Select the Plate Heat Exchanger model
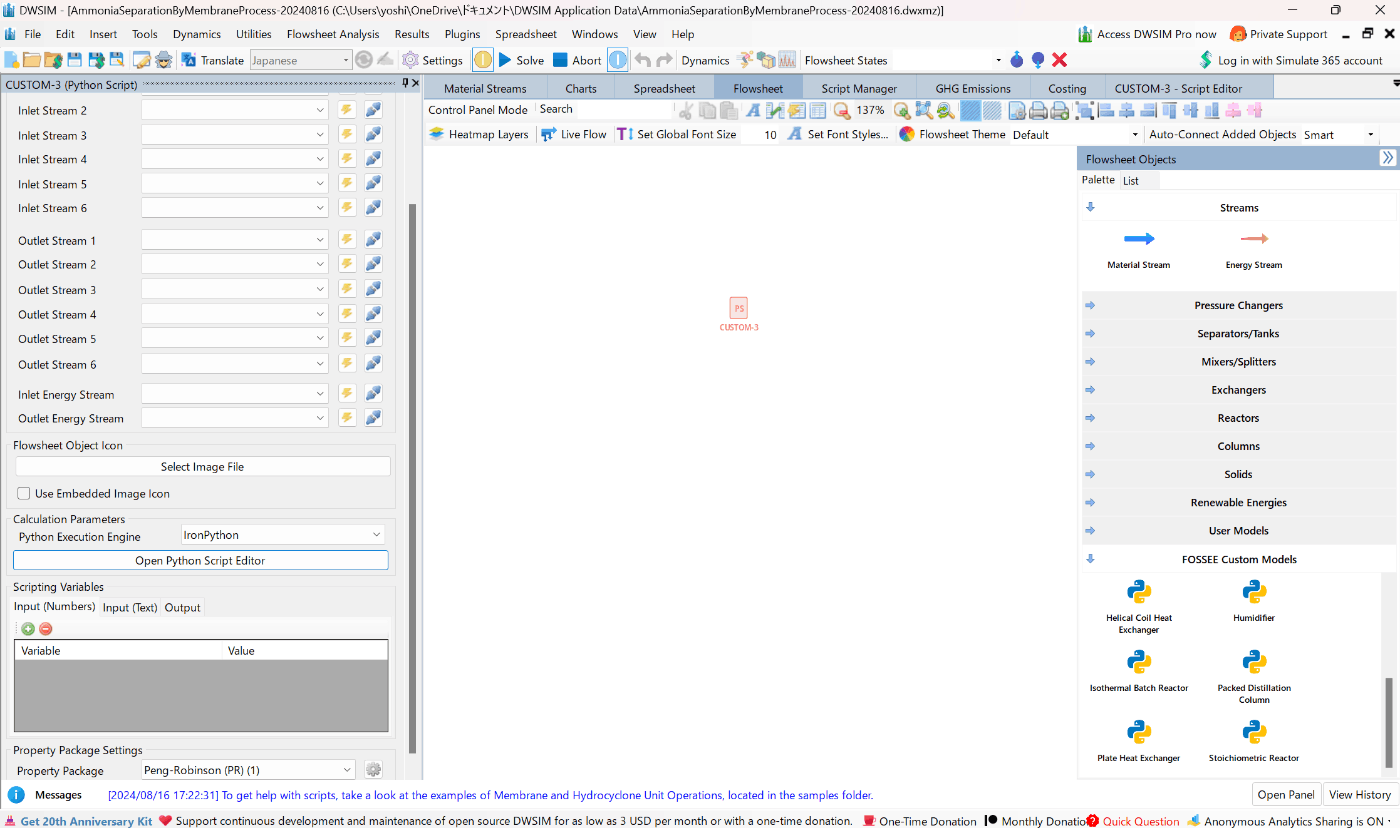This screenshot has width=1400, height=828. 1139,741
